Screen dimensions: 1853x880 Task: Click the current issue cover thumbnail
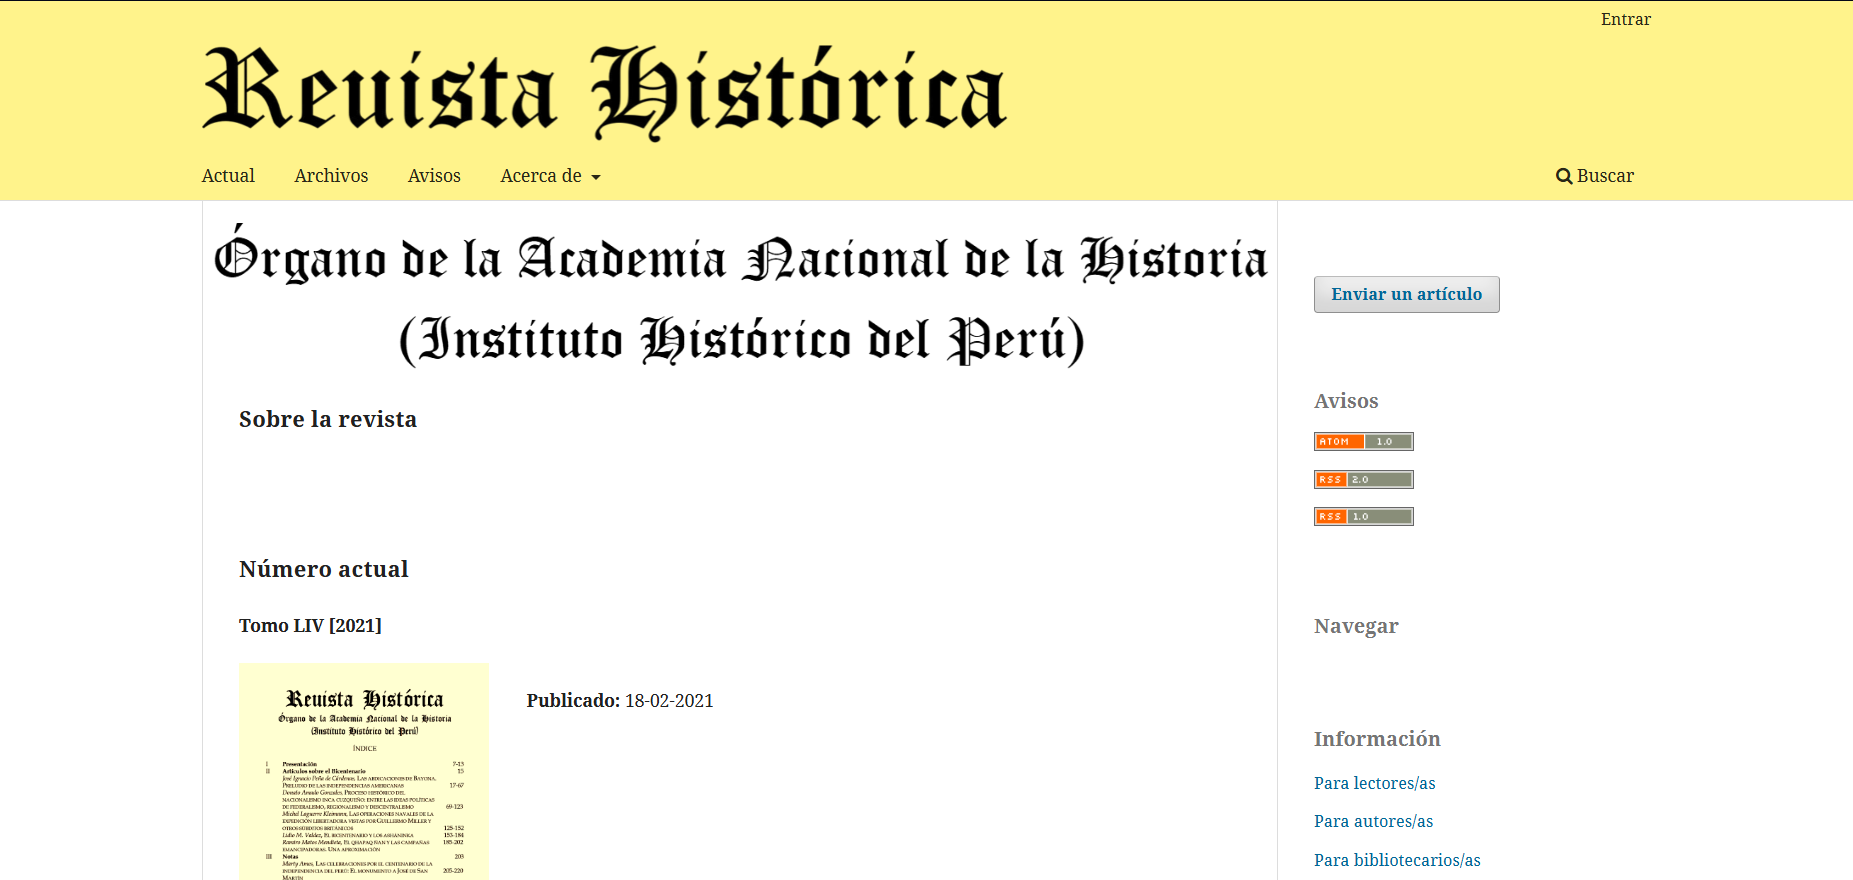coord(364,771)
